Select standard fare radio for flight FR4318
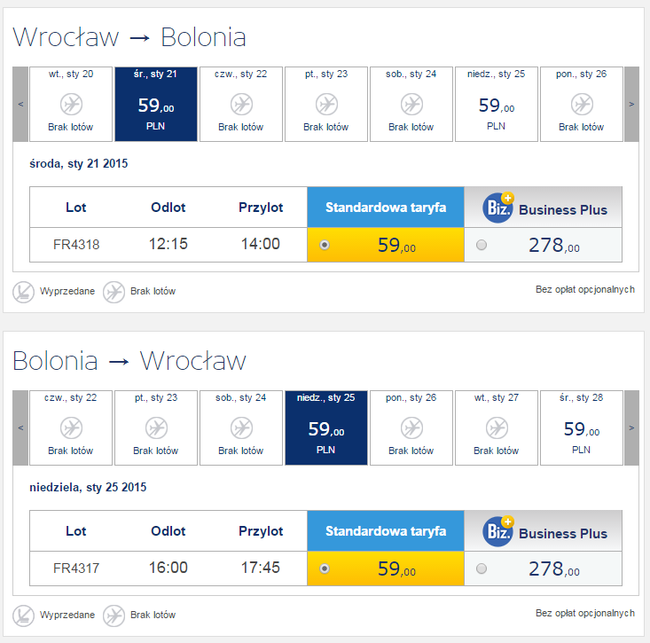The width and height of the screenshot is (650, 643). [x=324, y=244]
